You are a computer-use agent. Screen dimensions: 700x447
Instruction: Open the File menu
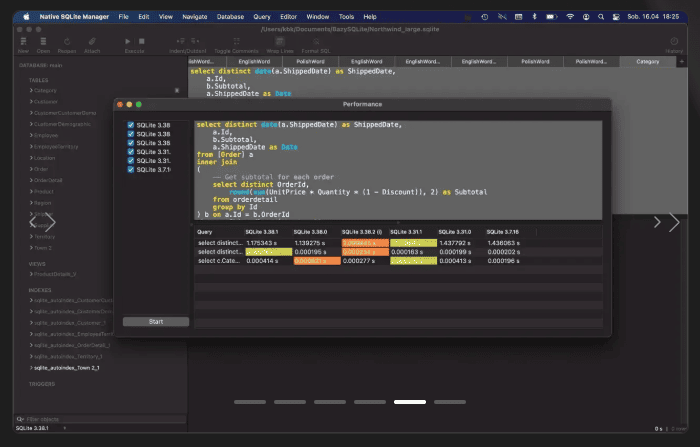tap(124, 17)
